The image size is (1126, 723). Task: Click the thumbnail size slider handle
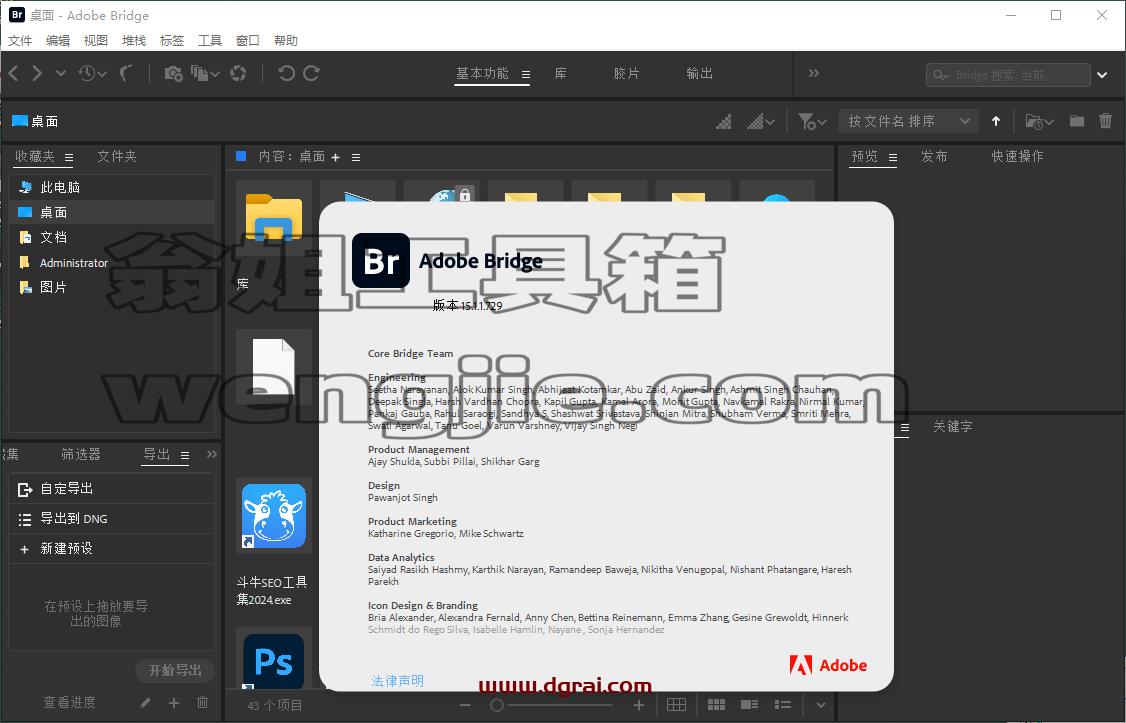pos(496,705)
